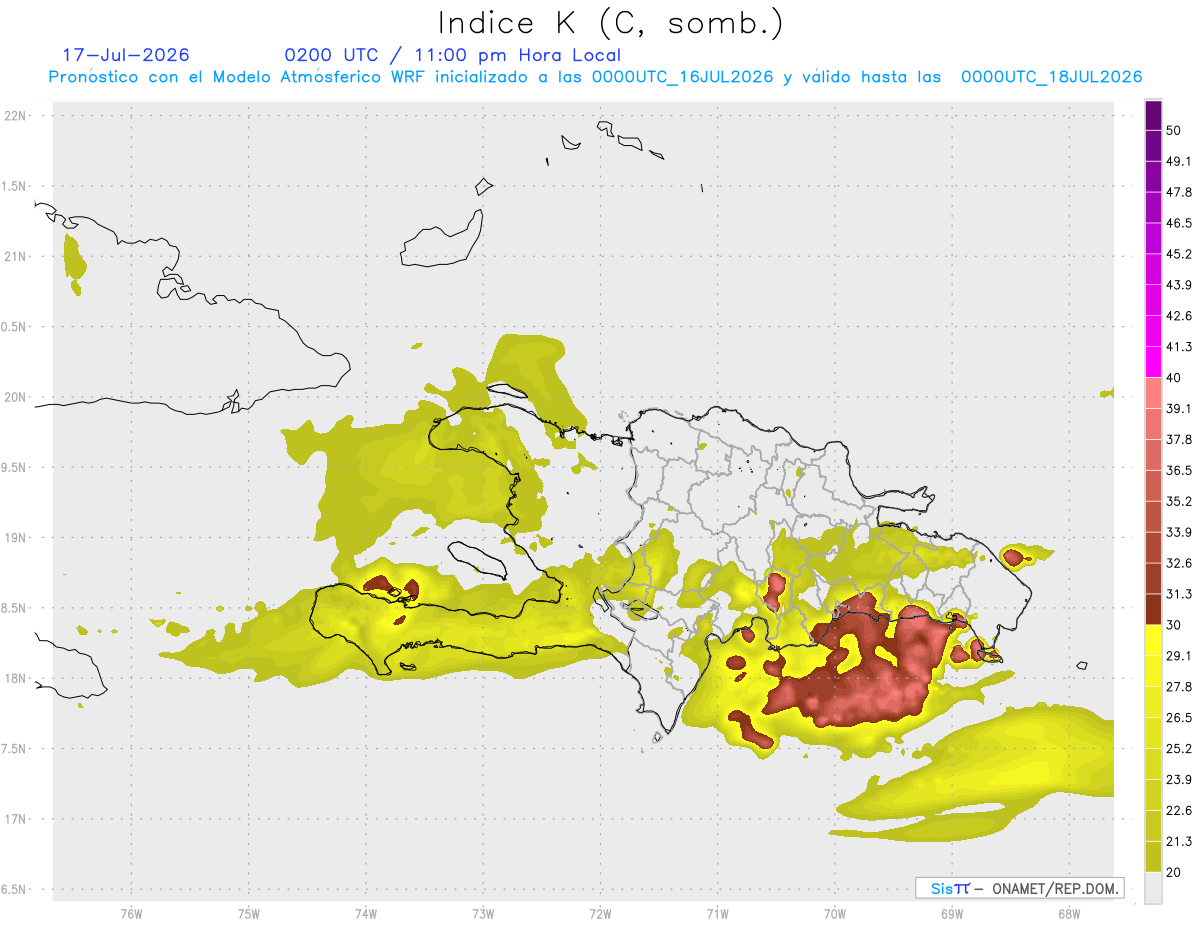The image size is (1200, 927).
Task: Click the colorbar value '40'
Action: coord(1173,378)
